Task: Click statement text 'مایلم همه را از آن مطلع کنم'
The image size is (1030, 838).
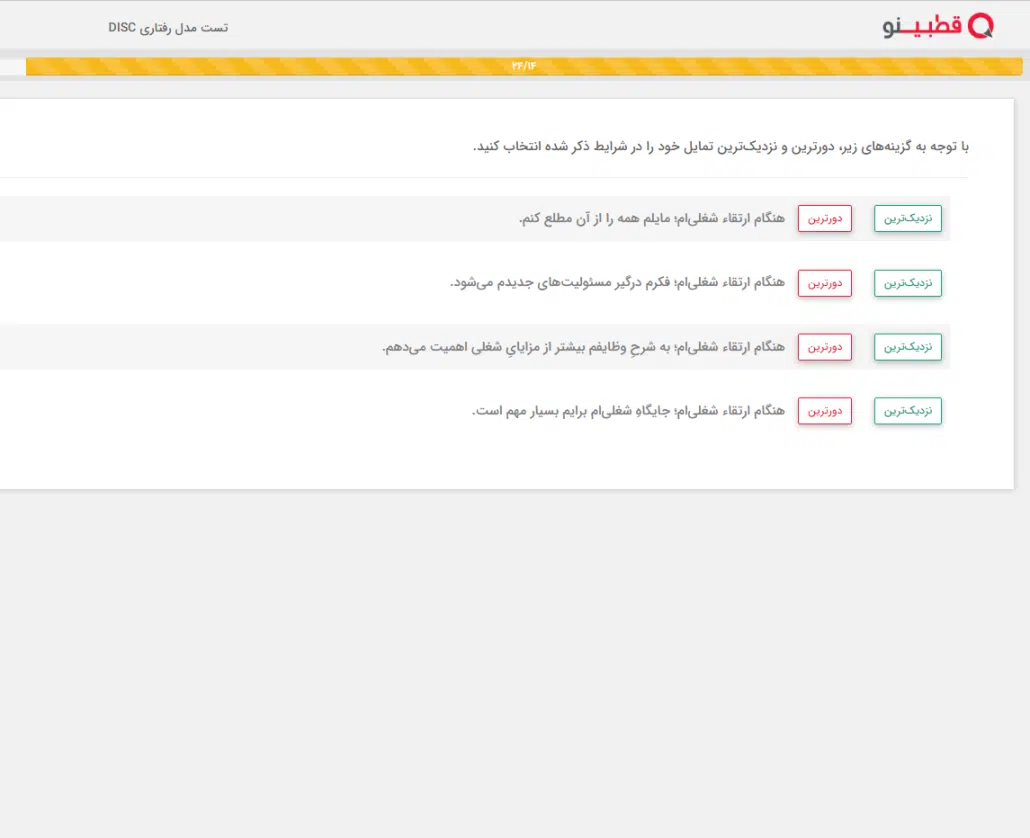Action: 651,219
